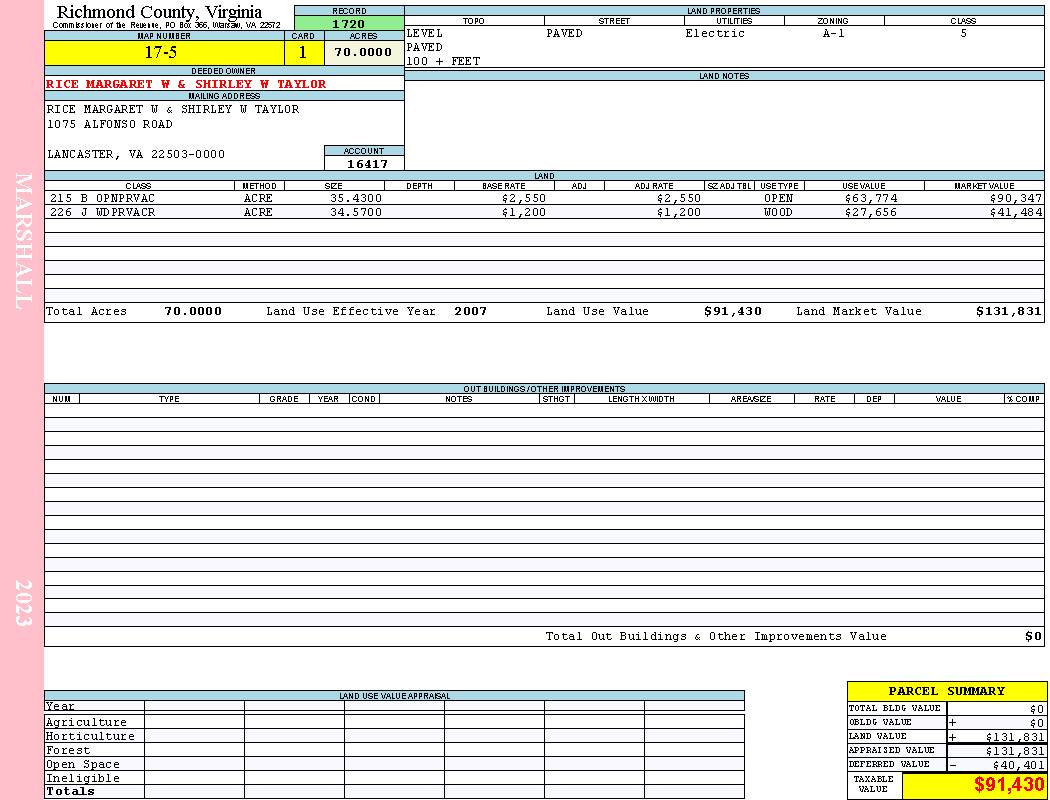1050x800 pixels.
Task: Click the % COMP column header
Action: click(x=1024, y=399)
